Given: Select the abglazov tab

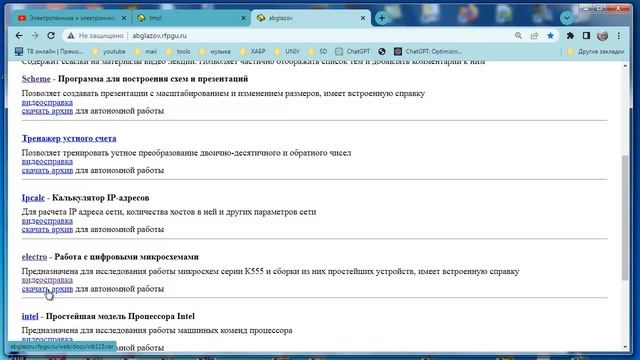Looking at the screenshot, I should 310,18.
